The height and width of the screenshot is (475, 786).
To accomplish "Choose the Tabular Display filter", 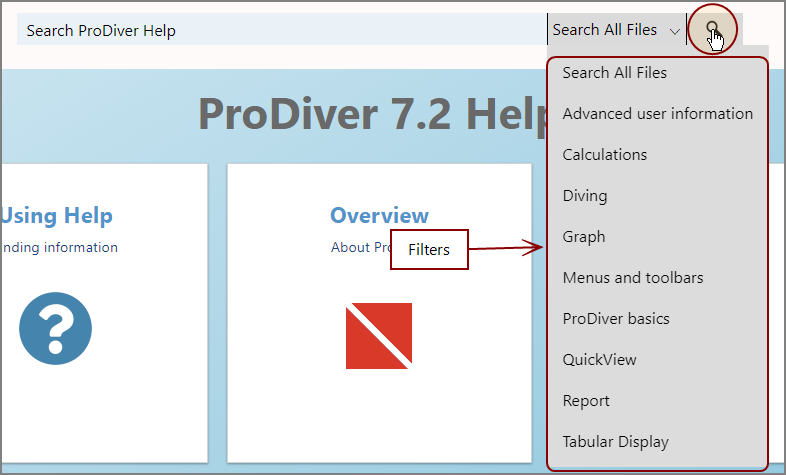I will pos(615,441).
